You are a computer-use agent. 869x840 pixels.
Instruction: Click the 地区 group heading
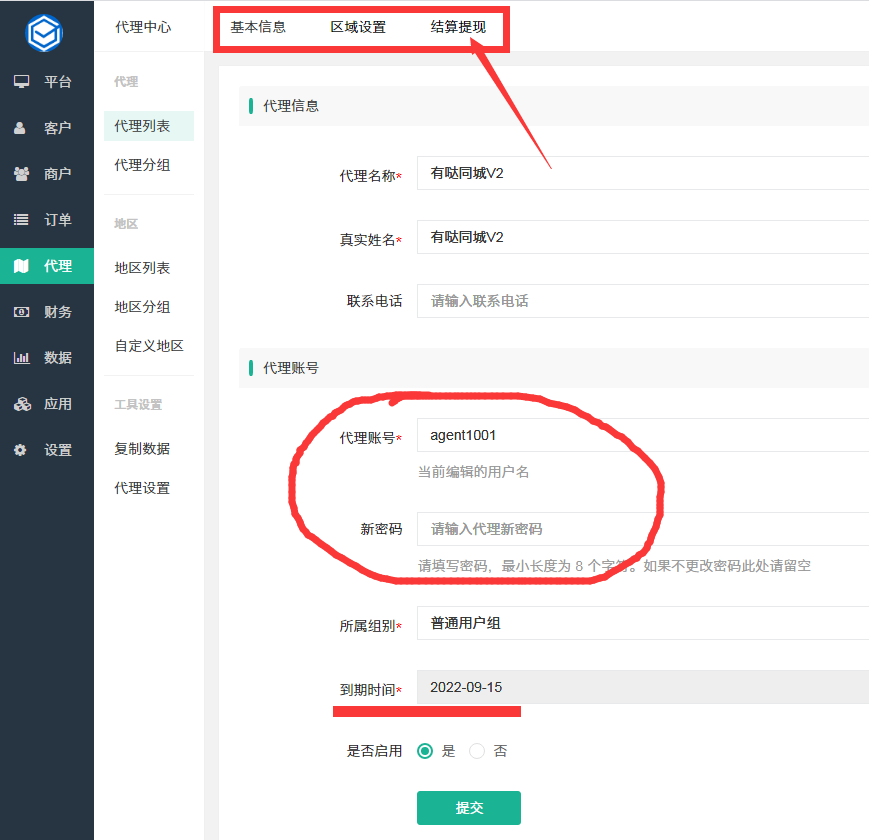click(x=126, y=224)
